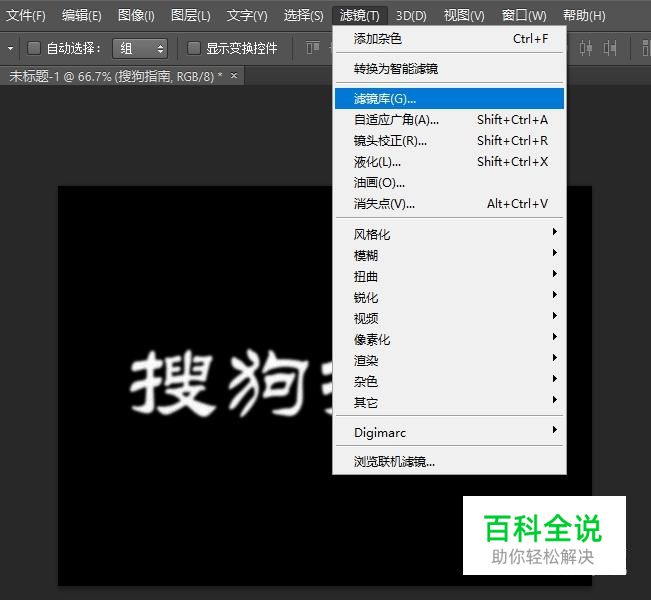Click the distribute horizontal centers icon
This screenshot has width=651, height=600.
coord(585,48)
